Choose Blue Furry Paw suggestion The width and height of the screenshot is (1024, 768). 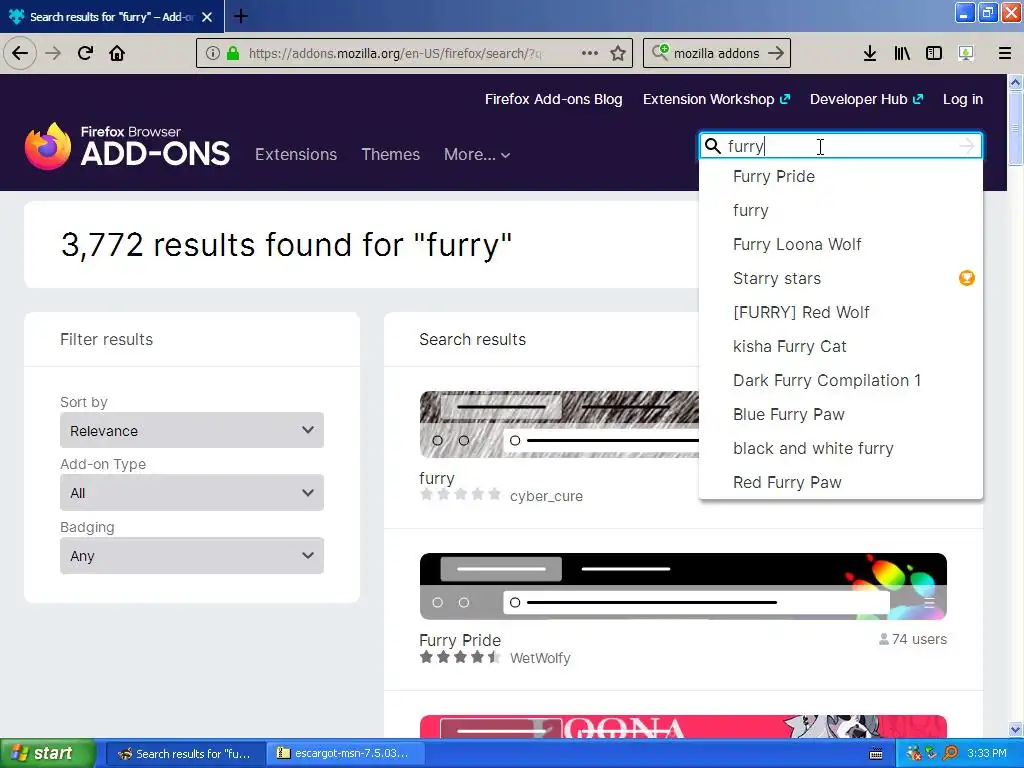[840, 414]
